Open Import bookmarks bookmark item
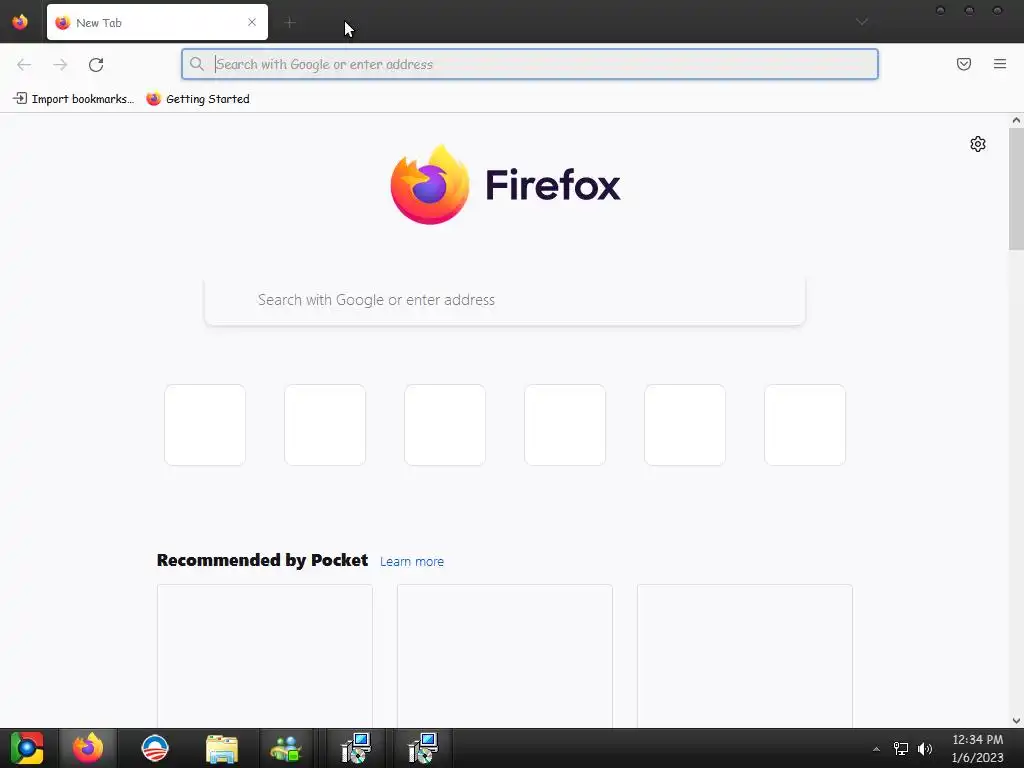 click(x=74, y=99)
